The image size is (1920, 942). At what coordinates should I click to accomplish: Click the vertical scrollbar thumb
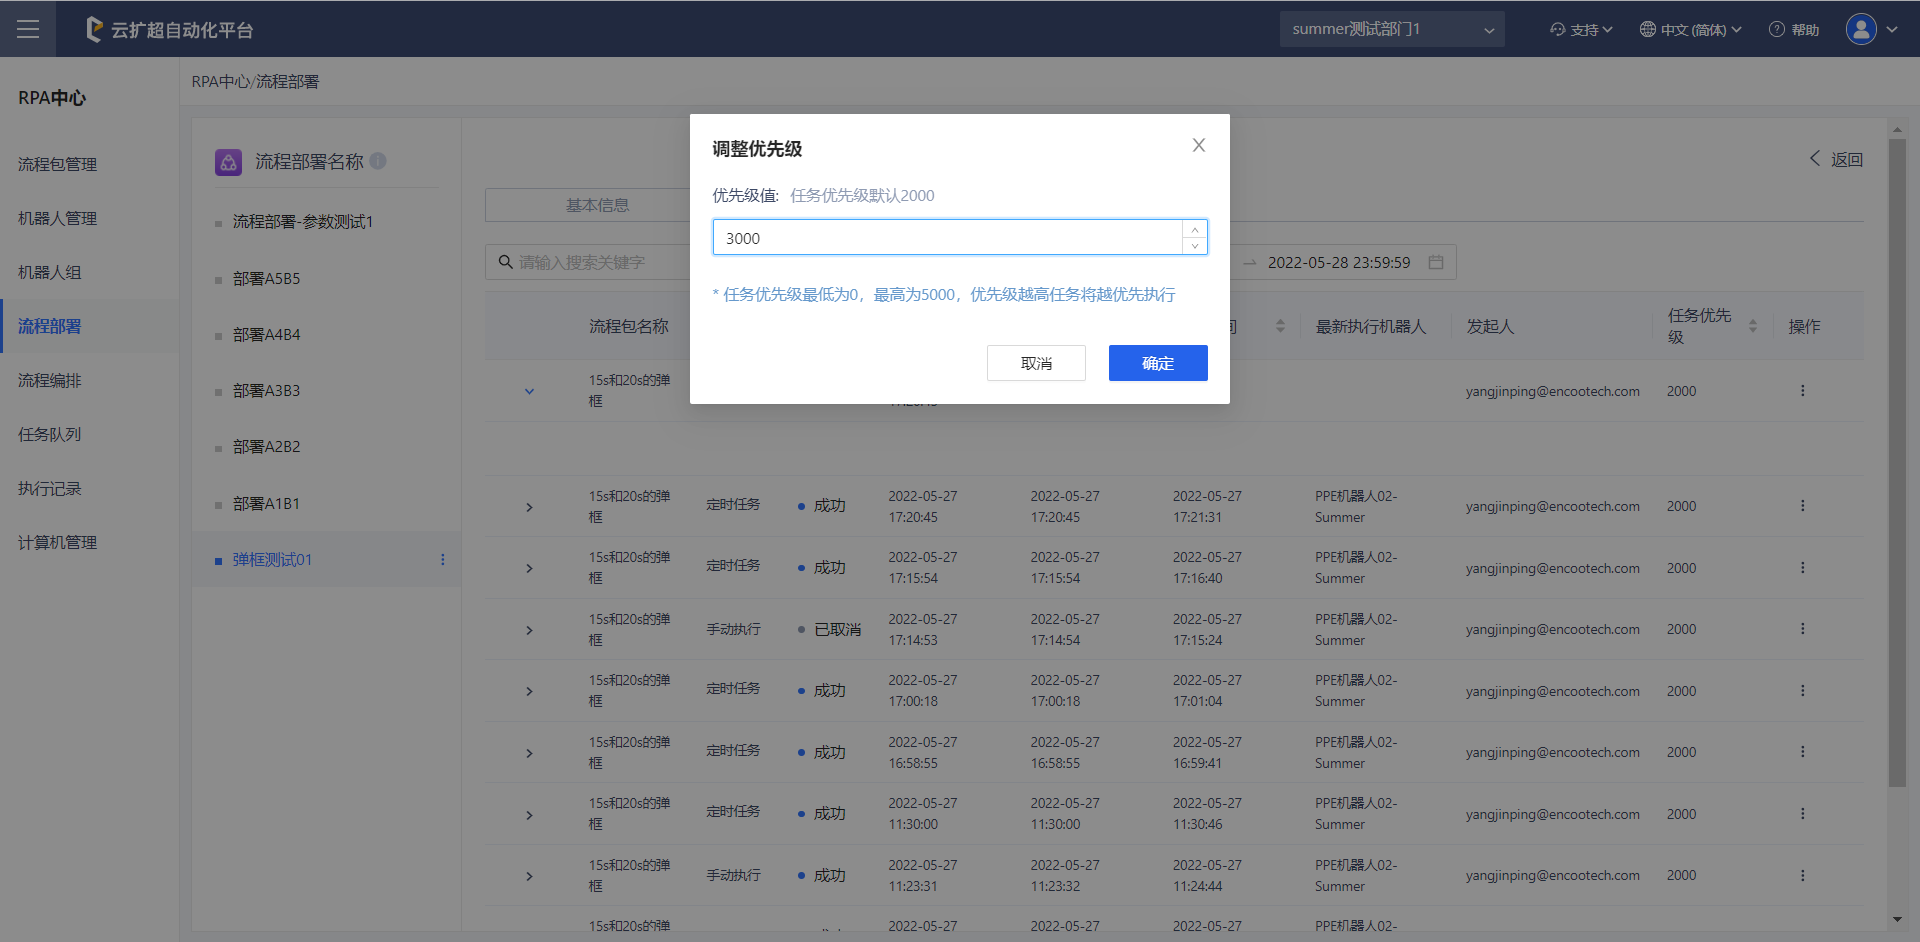point(1897,462)
